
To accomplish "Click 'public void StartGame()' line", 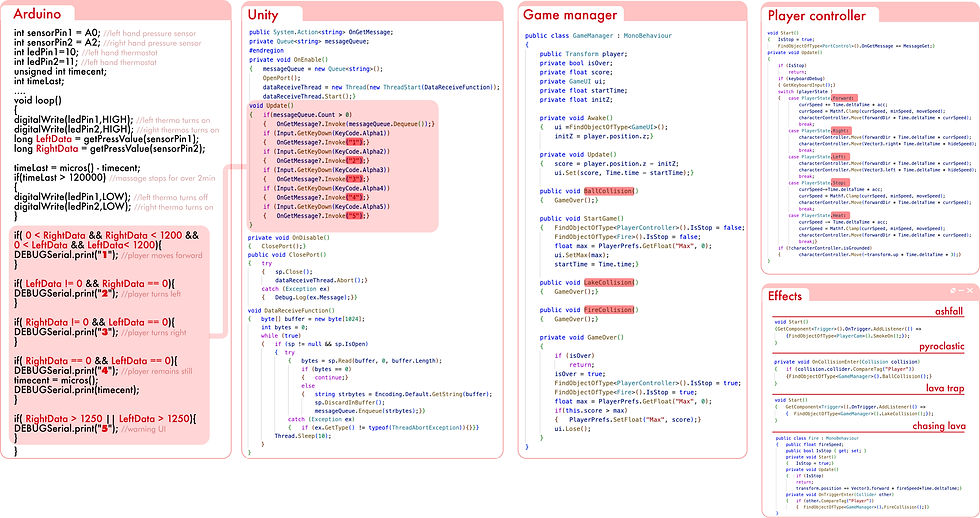I will click(x=582, y=219).
